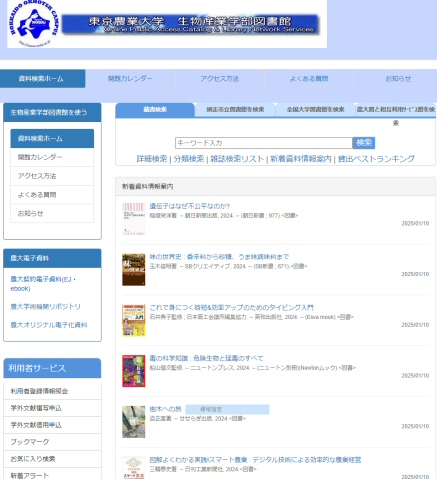Open 学外文献複写申込 service
This screenshot has height=479, width=437.
click(x=52, y=408)
